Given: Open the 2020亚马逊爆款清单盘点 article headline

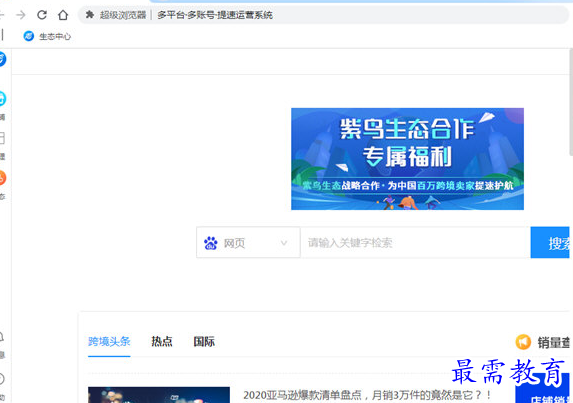Looking at the screenshot, I should (367, 395).
